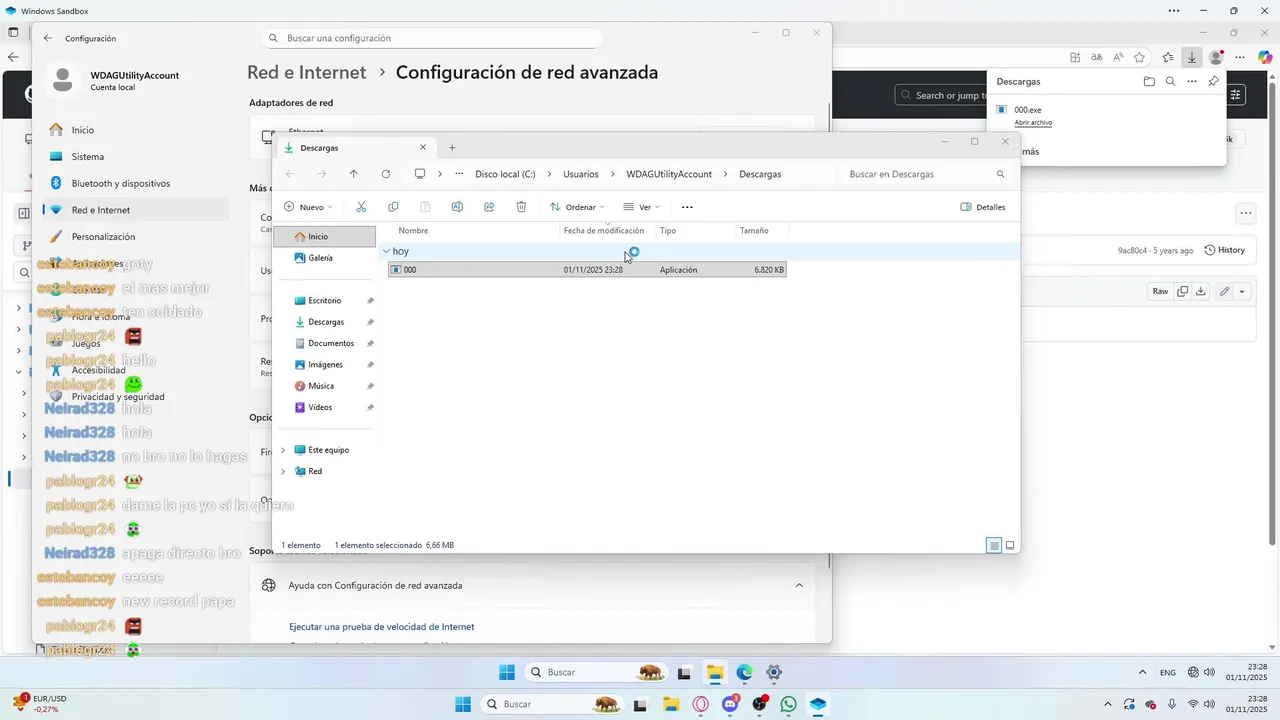Open WhatsApp from the host taskbar
The image size is (1280, 720).
[x=789, y=704]
